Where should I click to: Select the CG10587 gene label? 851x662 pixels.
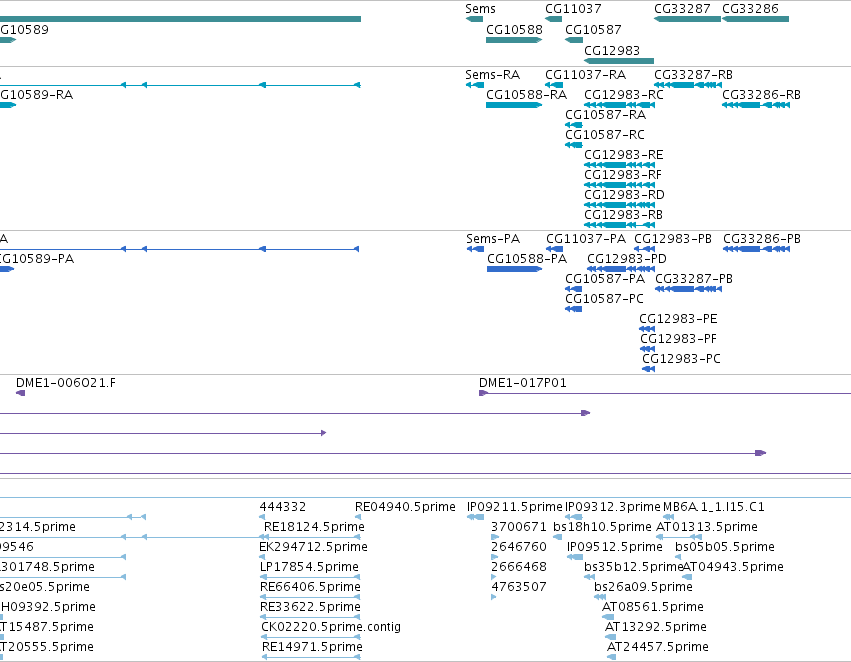coord(593,30)
